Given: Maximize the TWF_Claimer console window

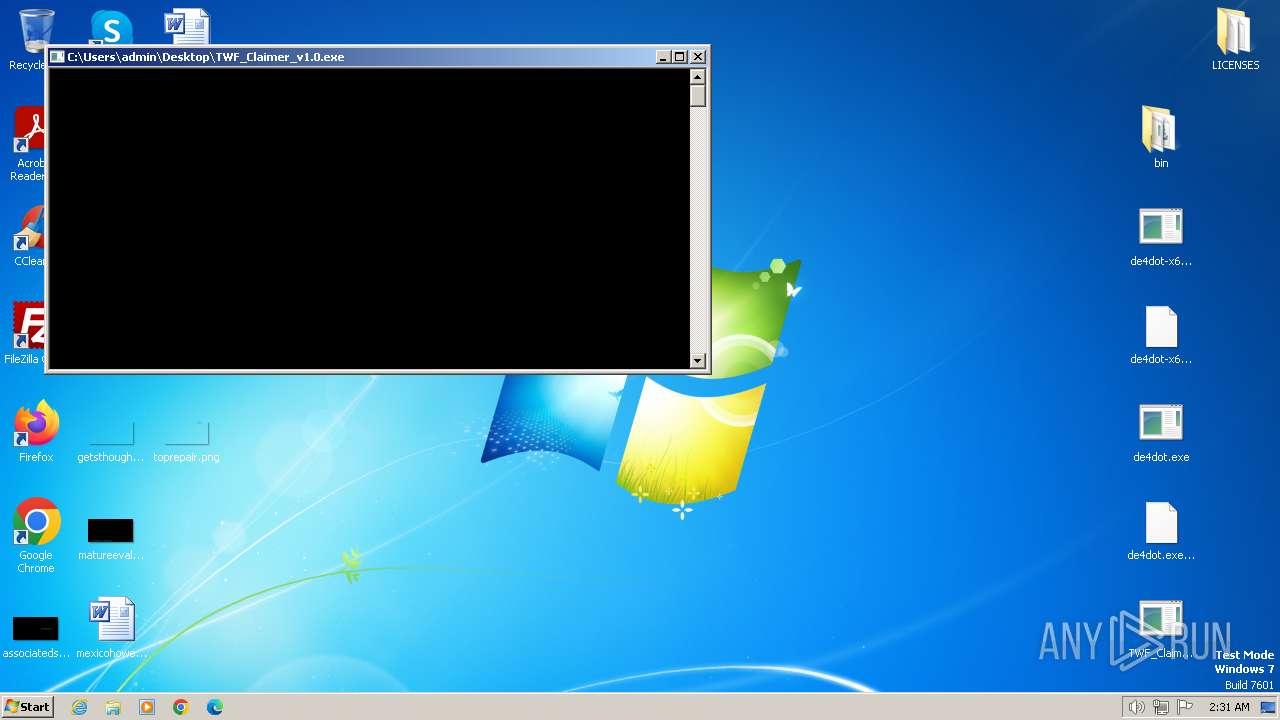Looking at the screenshot, I should pyautogui.click(x=680, y=57).
